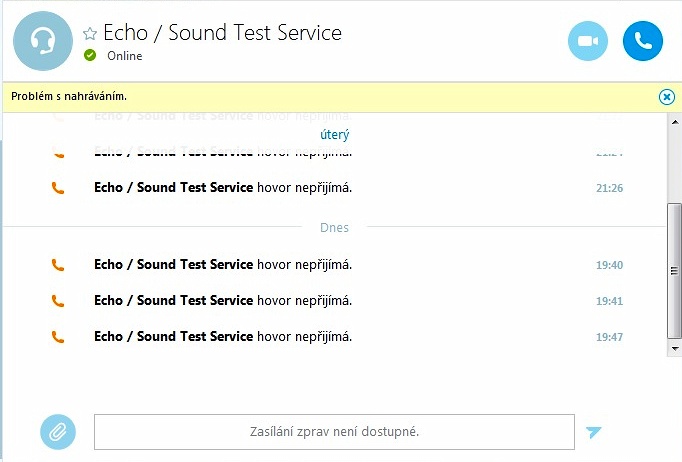The image size is (682, 462).
Task: Add Echo to favorites via star
Action: (90, 34)
